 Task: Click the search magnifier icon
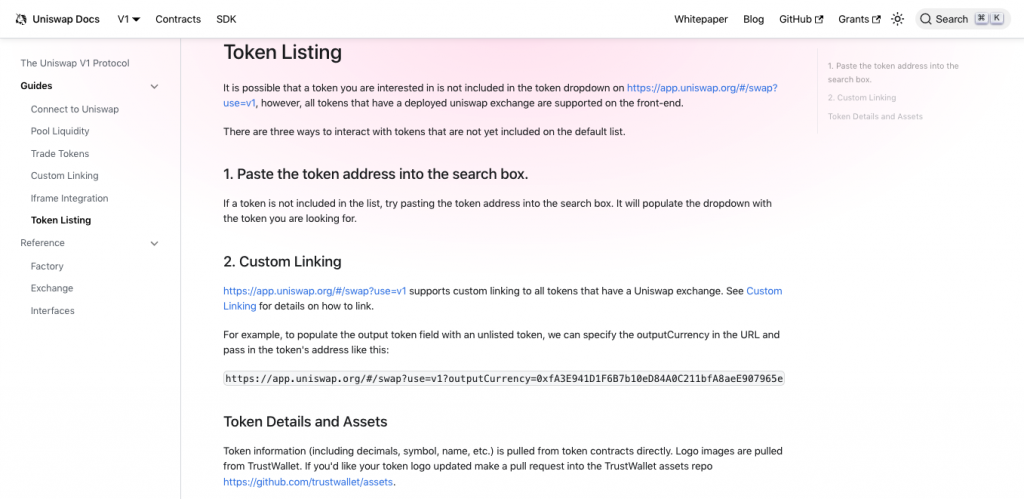click(925, 19)
